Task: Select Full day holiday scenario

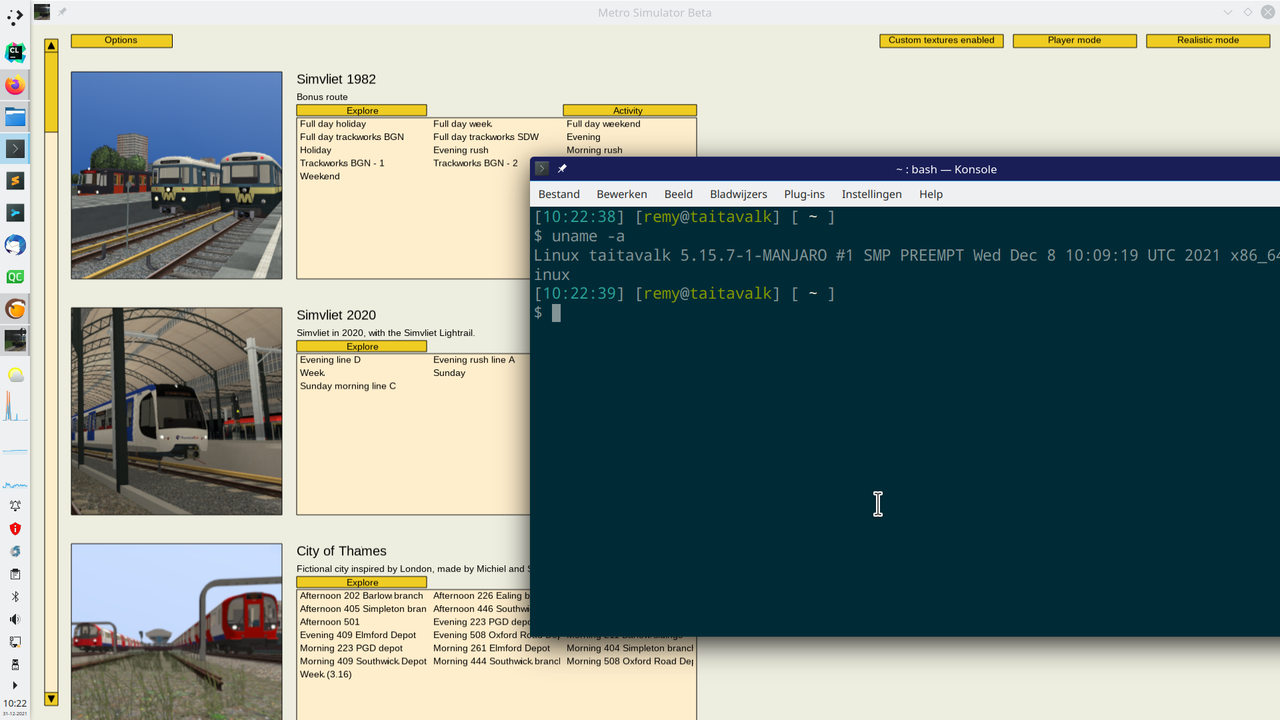Action: (333, 124)
